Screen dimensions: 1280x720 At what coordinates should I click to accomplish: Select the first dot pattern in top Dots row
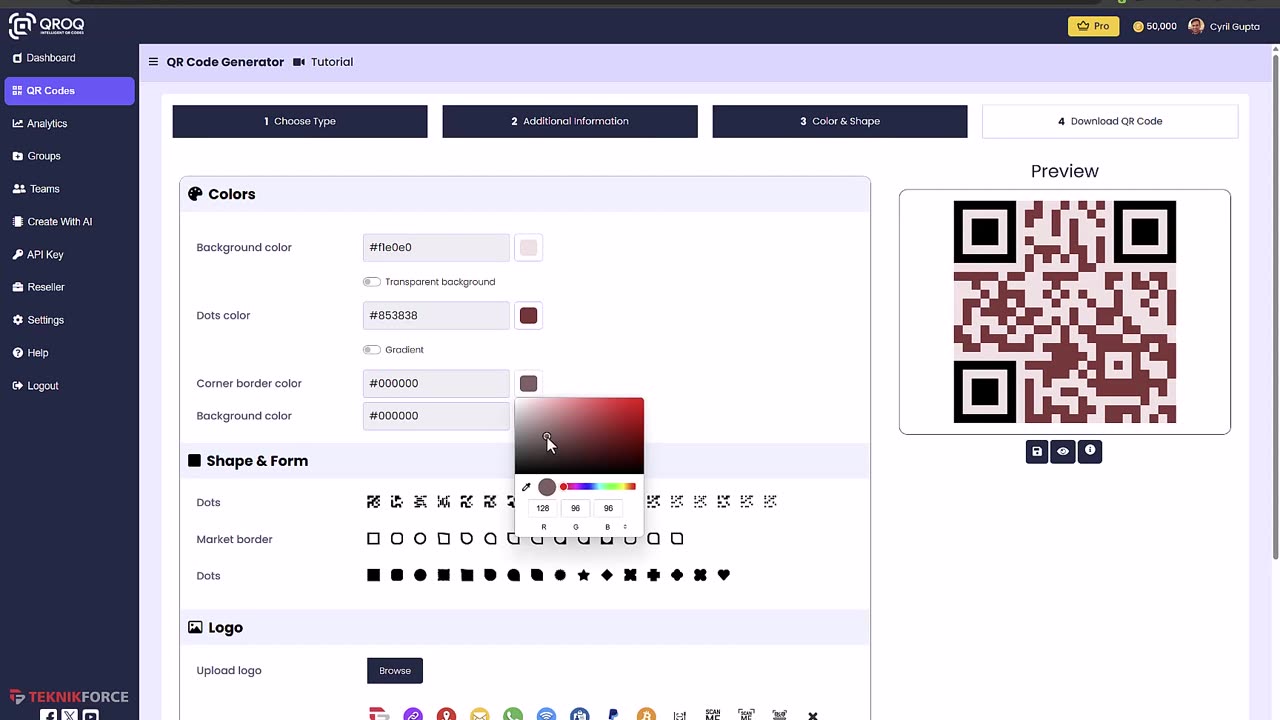click(x=373, y=502)
